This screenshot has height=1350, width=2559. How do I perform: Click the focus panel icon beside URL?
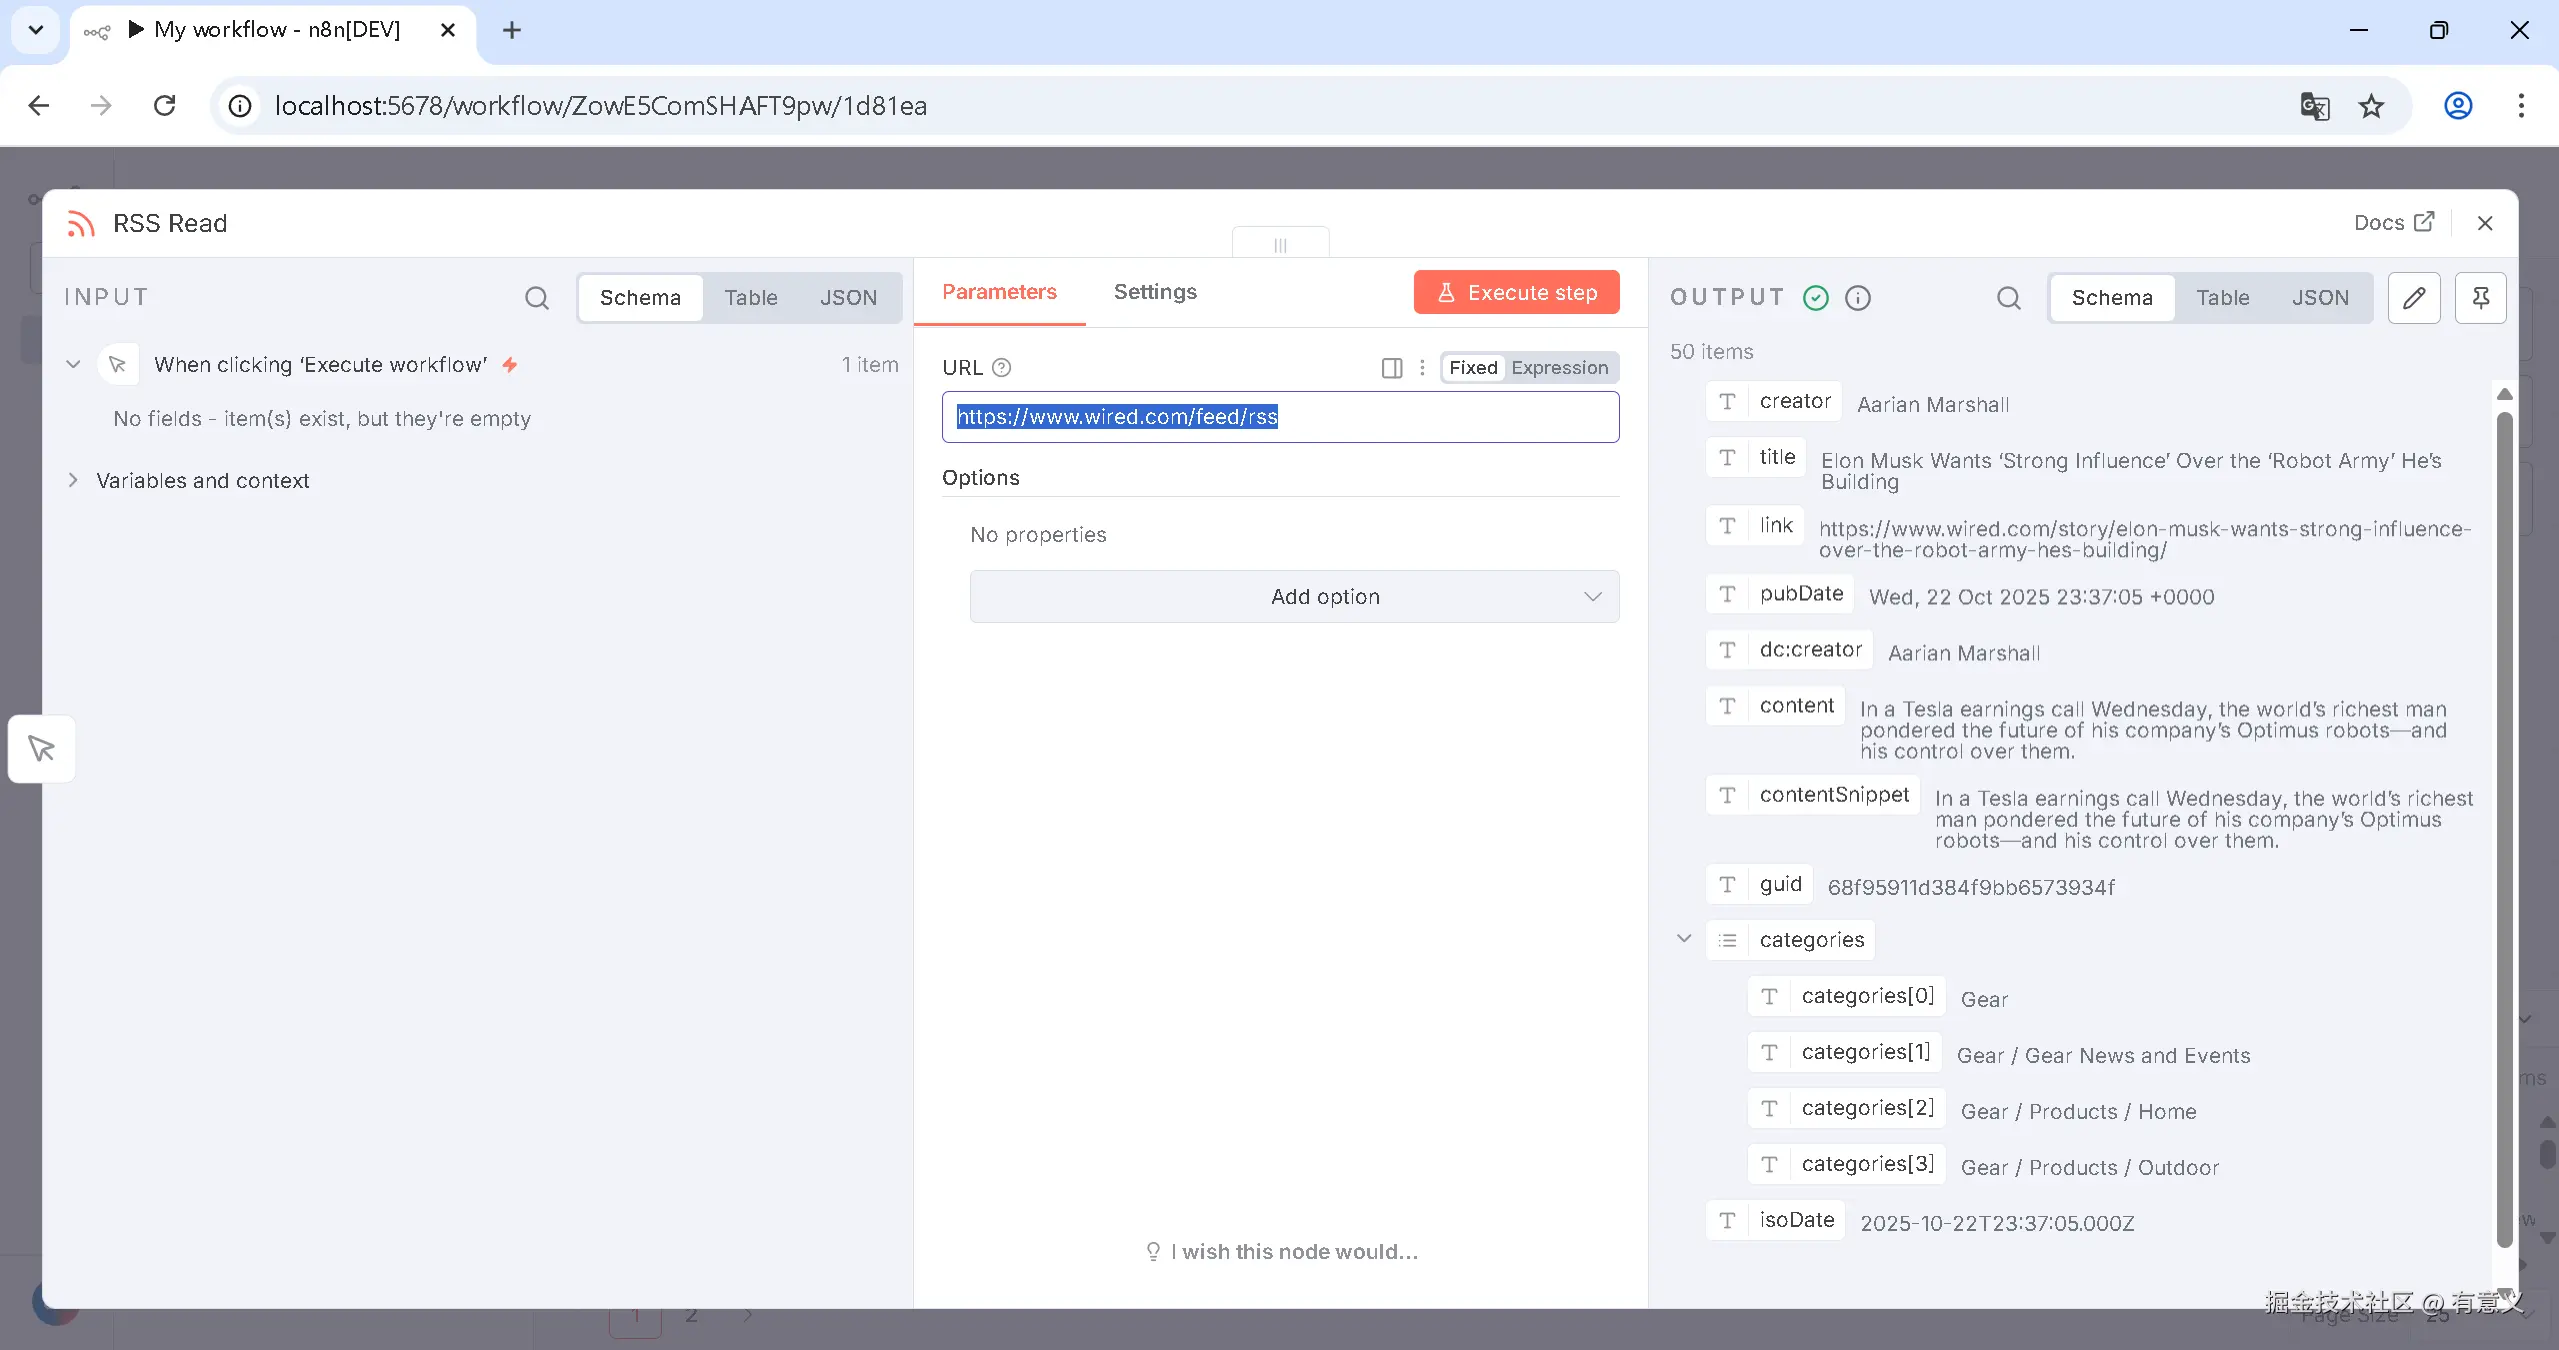1391,368
